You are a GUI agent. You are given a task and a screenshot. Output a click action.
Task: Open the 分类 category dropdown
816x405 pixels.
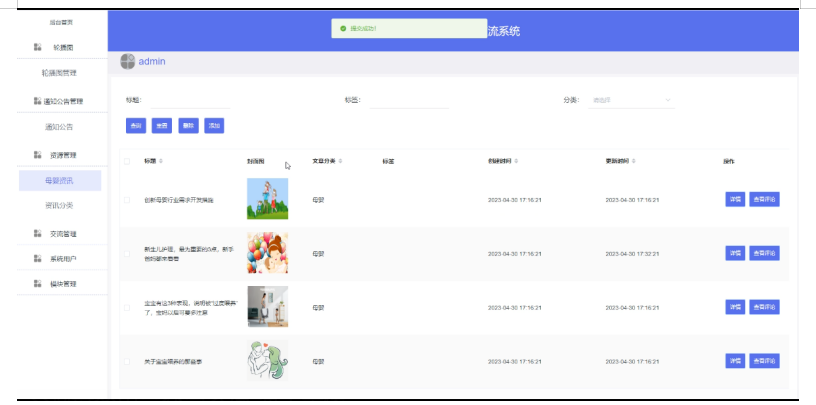coord(631,100)
